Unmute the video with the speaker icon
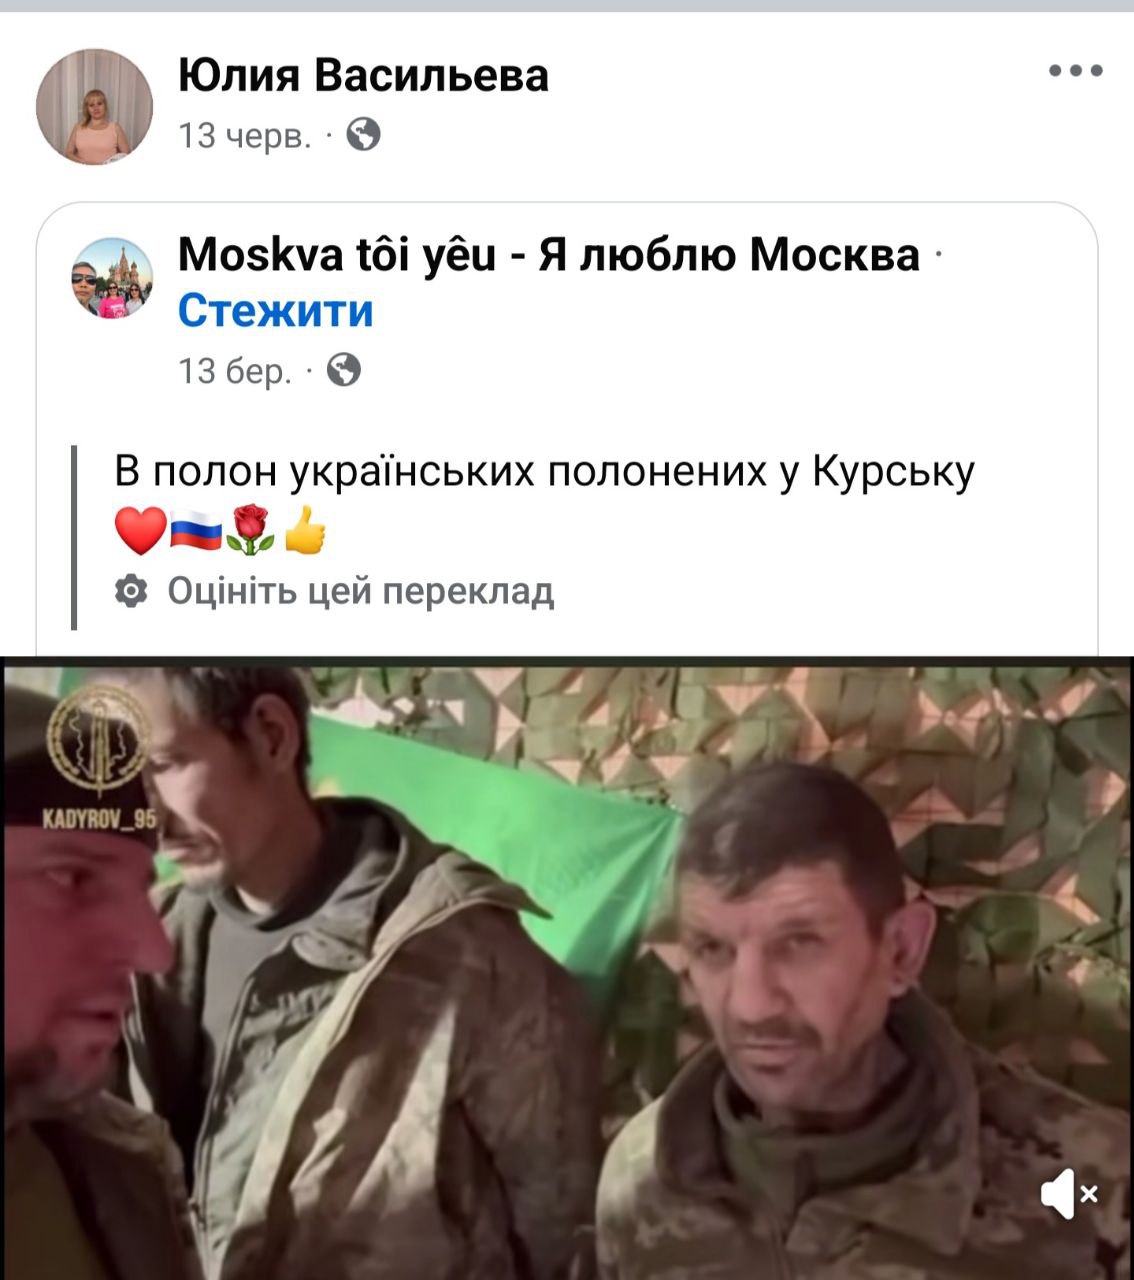This screenshot has height=1280, width=1134. click(1068, 1193)
